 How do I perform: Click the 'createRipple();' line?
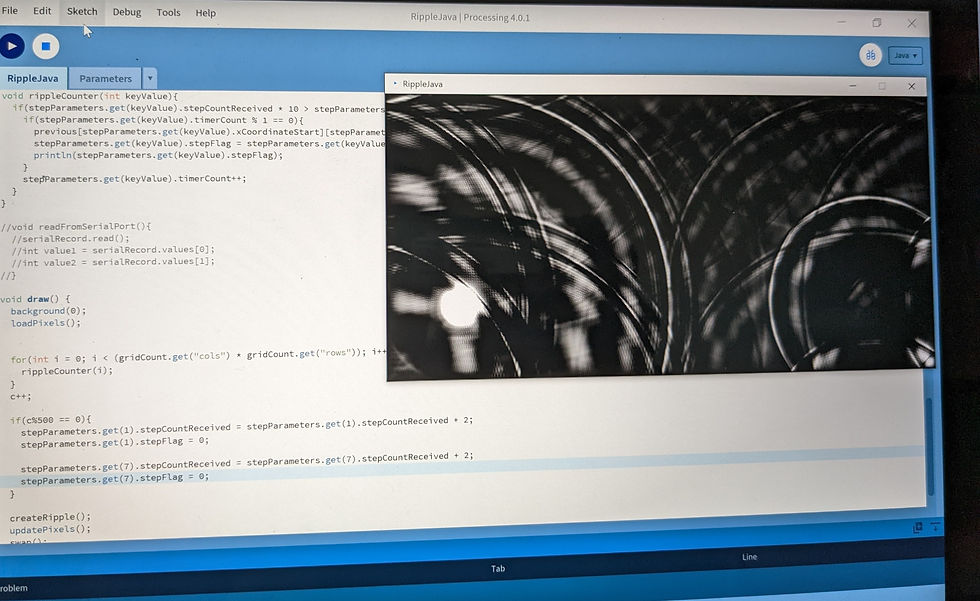[x=50, y=517]
